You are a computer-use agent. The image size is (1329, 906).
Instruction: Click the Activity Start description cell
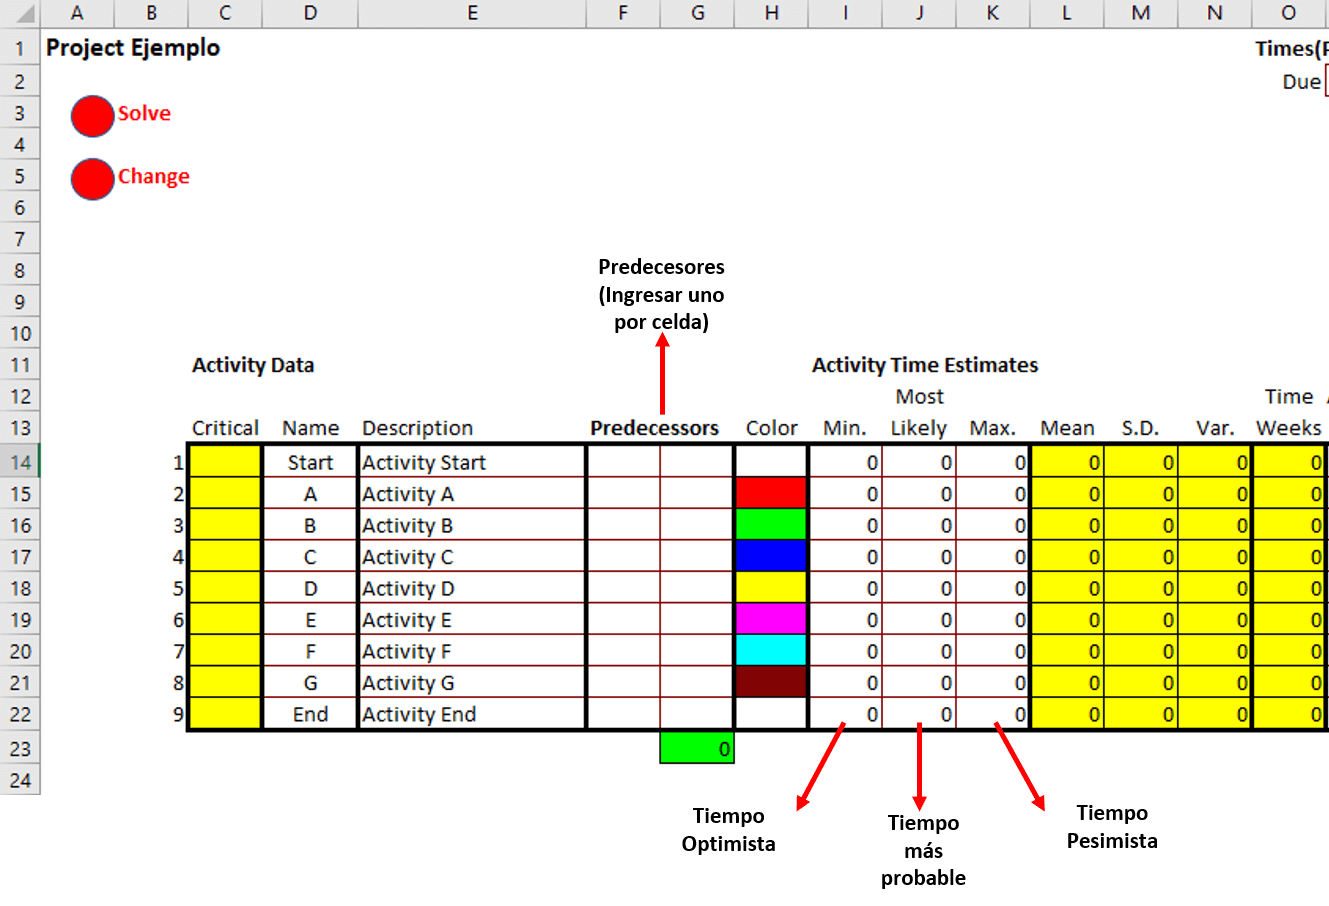472,462
